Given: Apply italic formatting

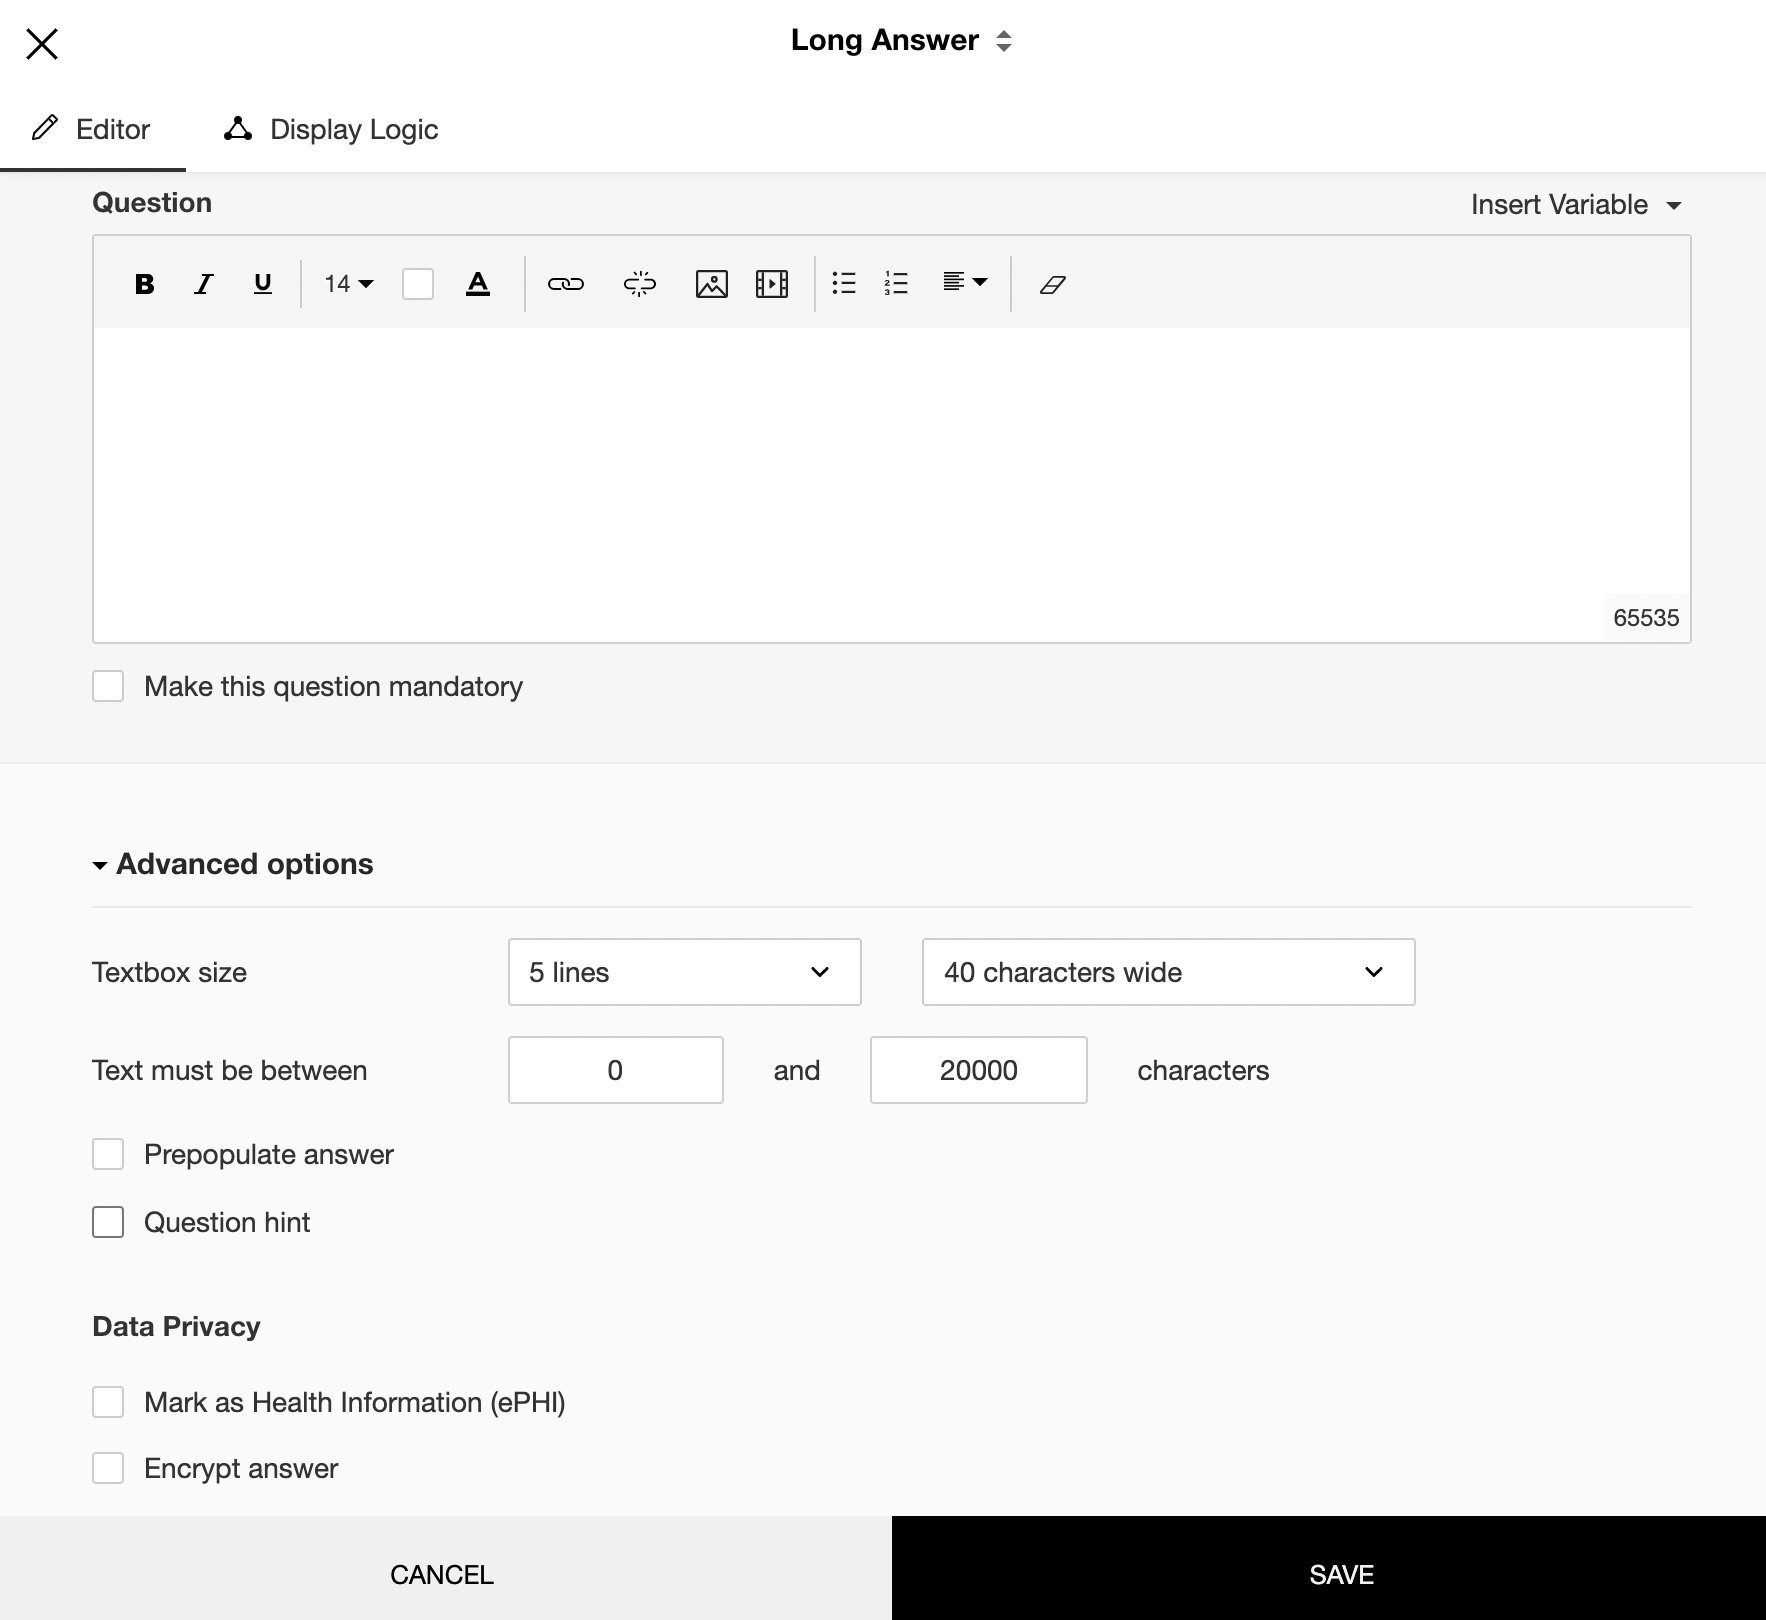Looking at the screenshot, I should 204,284.
